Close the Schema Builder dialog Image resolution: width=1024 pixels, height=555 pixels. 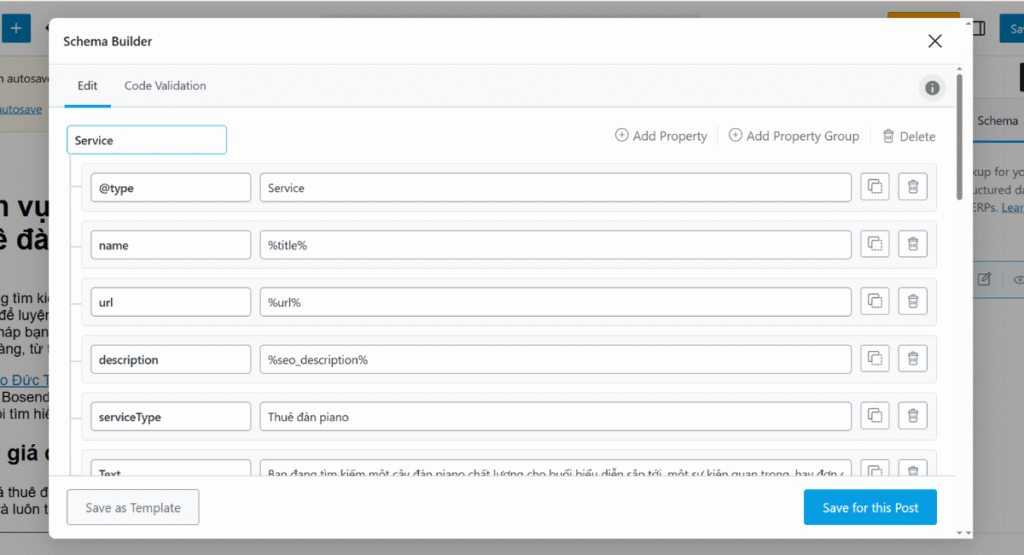[935, 41]
